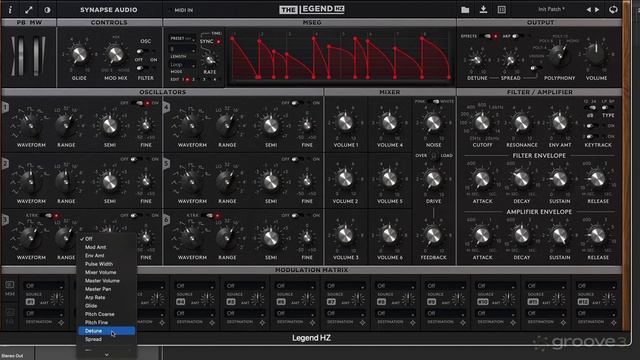640x360 pixels.
Task: Choose Master Pan from the popup menu
Action: 107,289
